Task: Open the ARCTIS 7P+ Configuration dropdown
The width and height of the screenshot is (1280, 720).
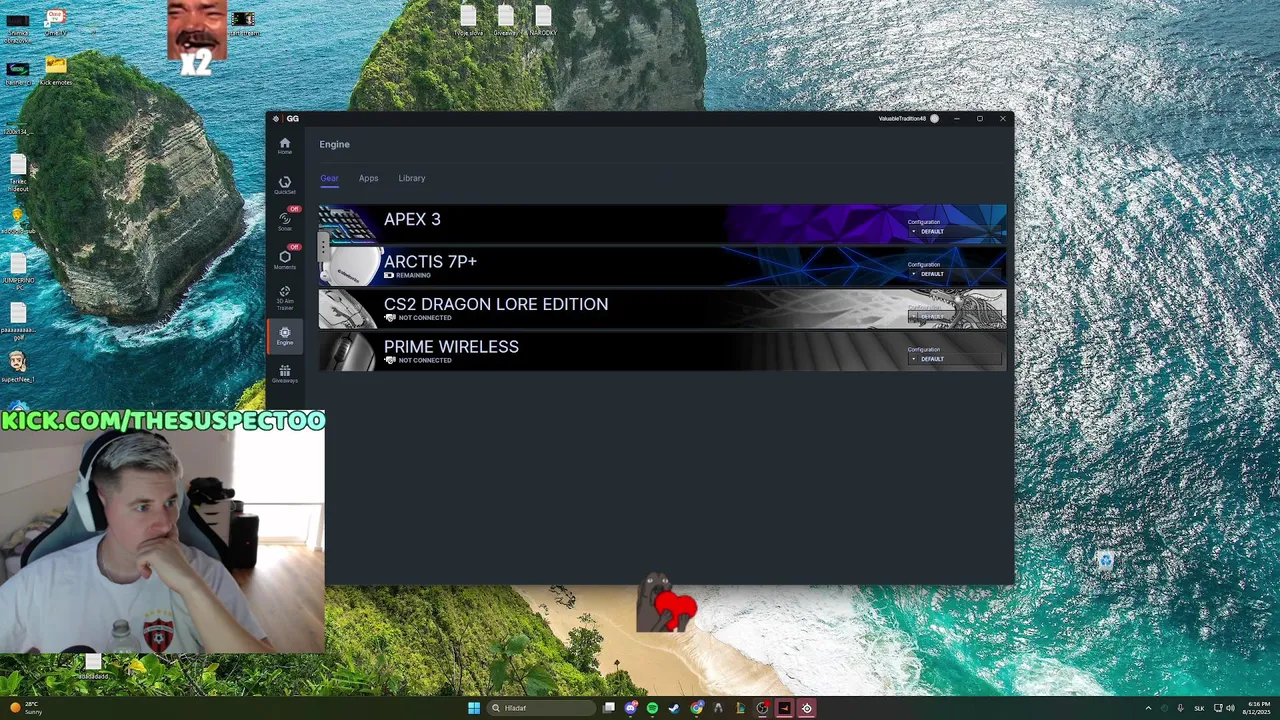Action: (953, 273)
